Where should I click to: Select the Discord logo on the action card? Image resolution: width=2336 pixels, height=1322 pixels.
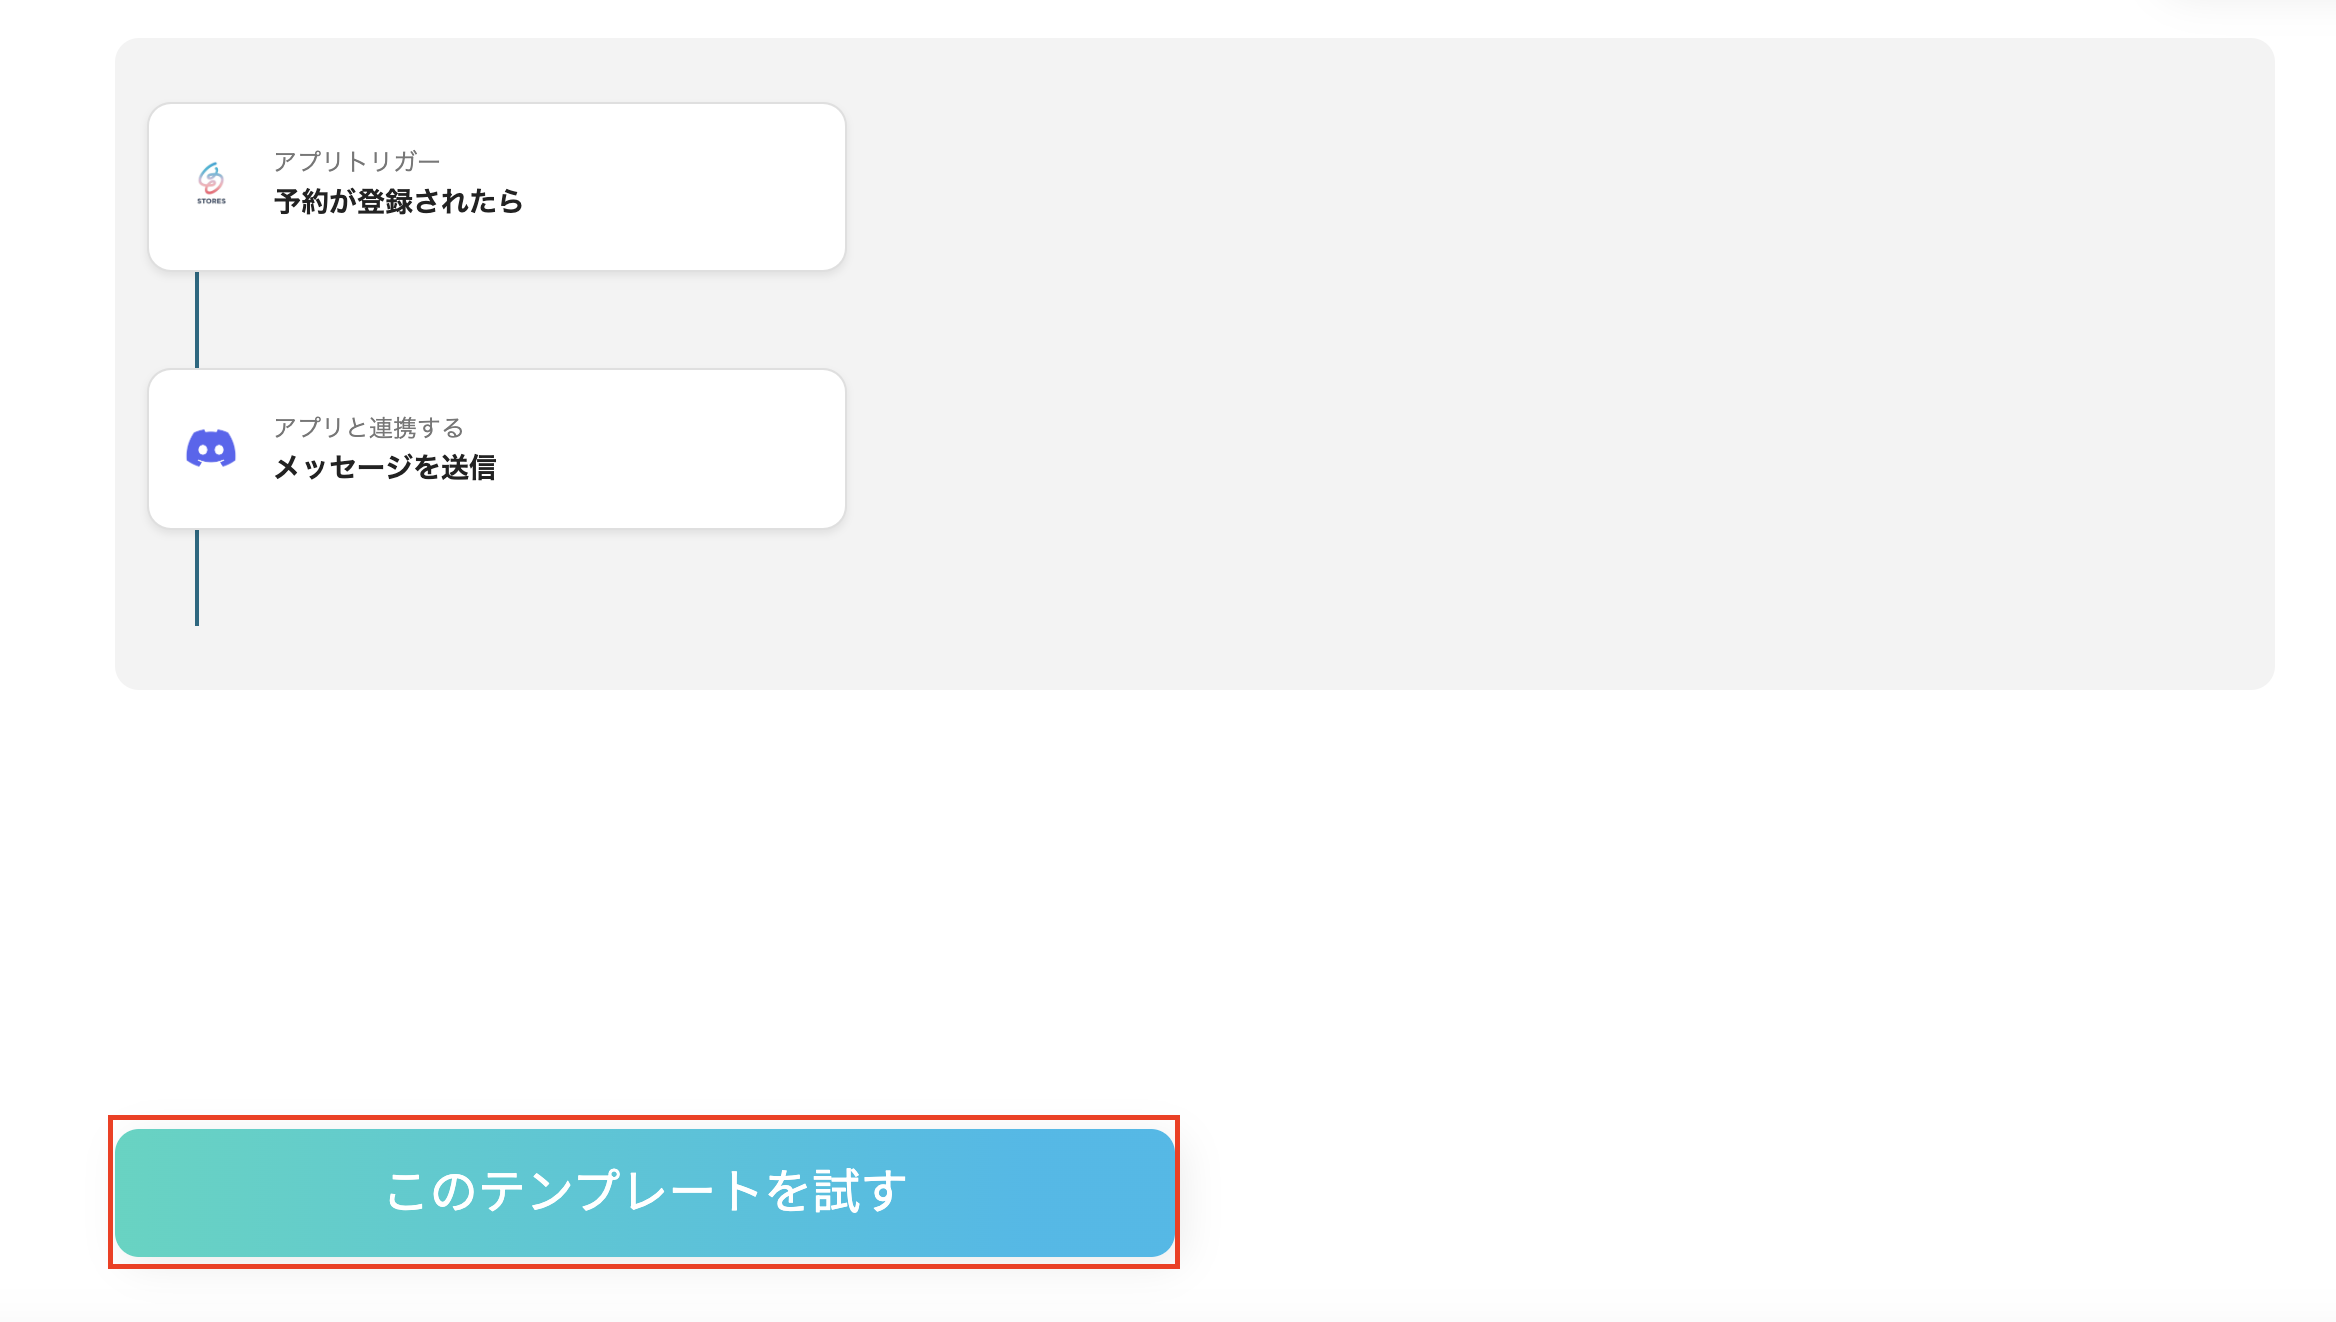(x=211, y=449)
